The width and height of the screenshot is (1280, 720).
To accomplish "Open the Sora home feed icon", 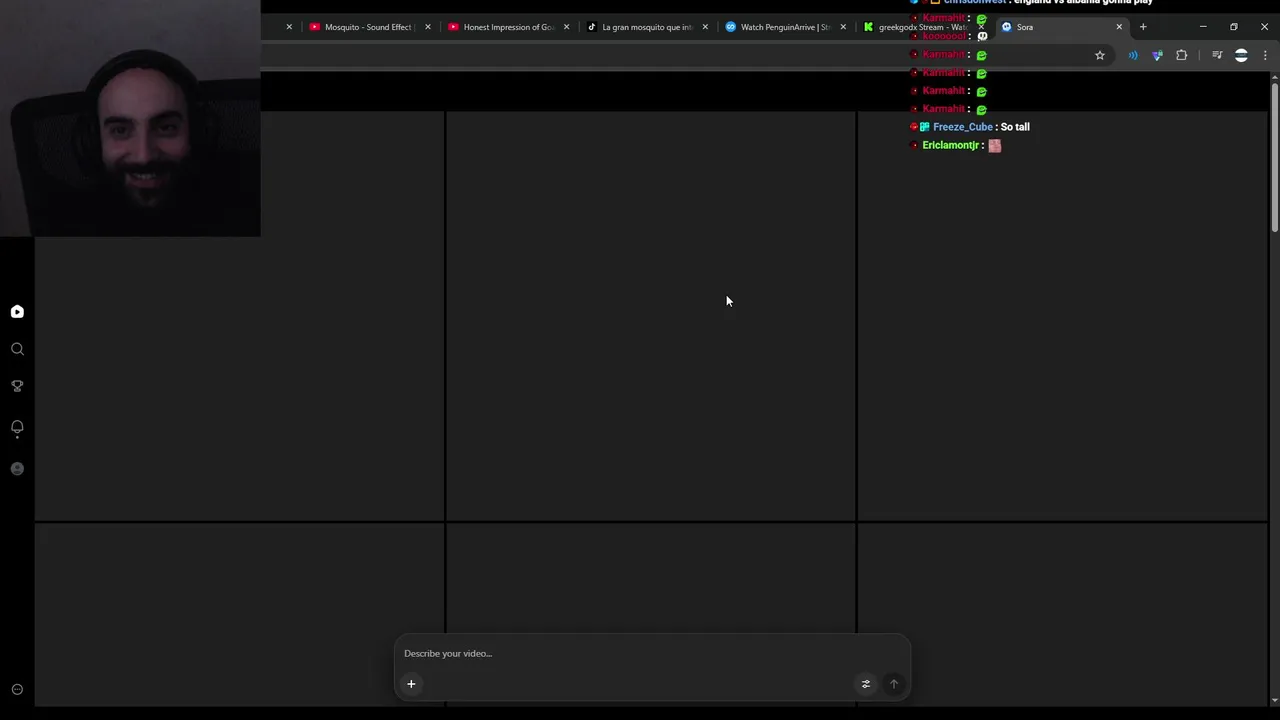I will click(x=17, y=312).
